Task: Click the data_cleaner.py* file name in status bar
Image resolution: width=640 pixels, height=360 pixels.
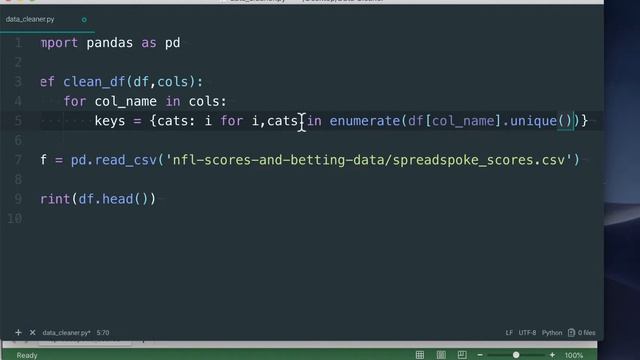Action: tap(67, 333)
